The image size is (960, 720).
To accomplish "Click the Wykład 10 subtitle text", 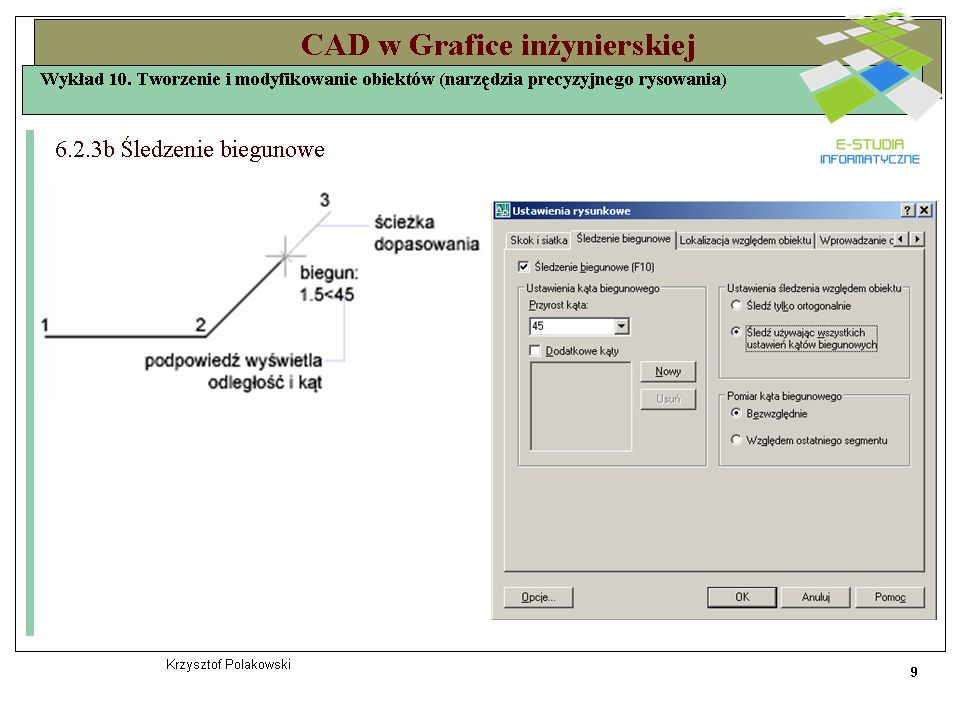I will tap(383, 80).
